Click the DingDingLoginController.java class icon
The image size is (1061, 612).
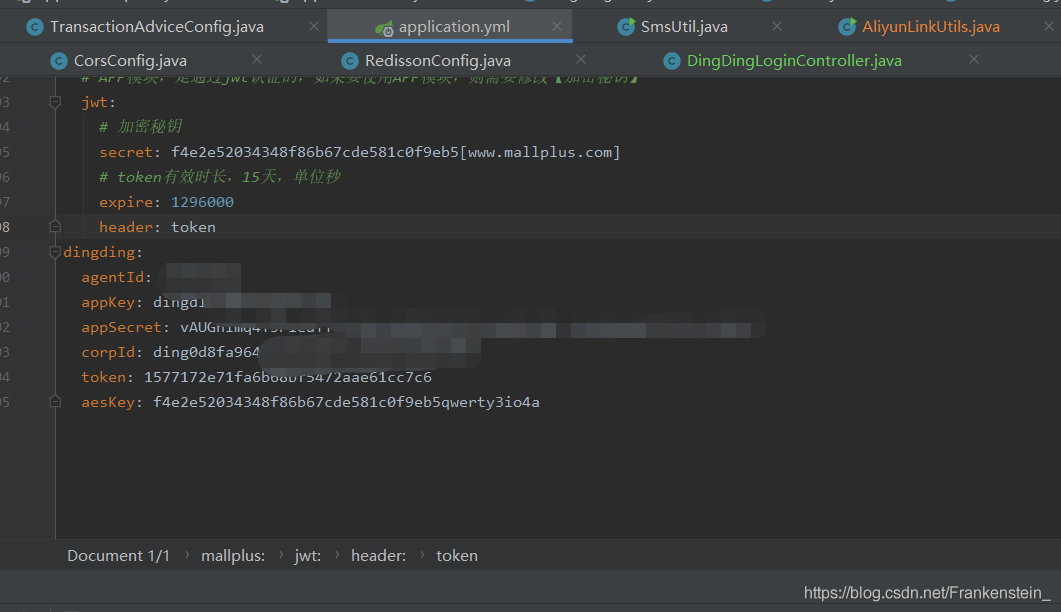click(671, 61)
